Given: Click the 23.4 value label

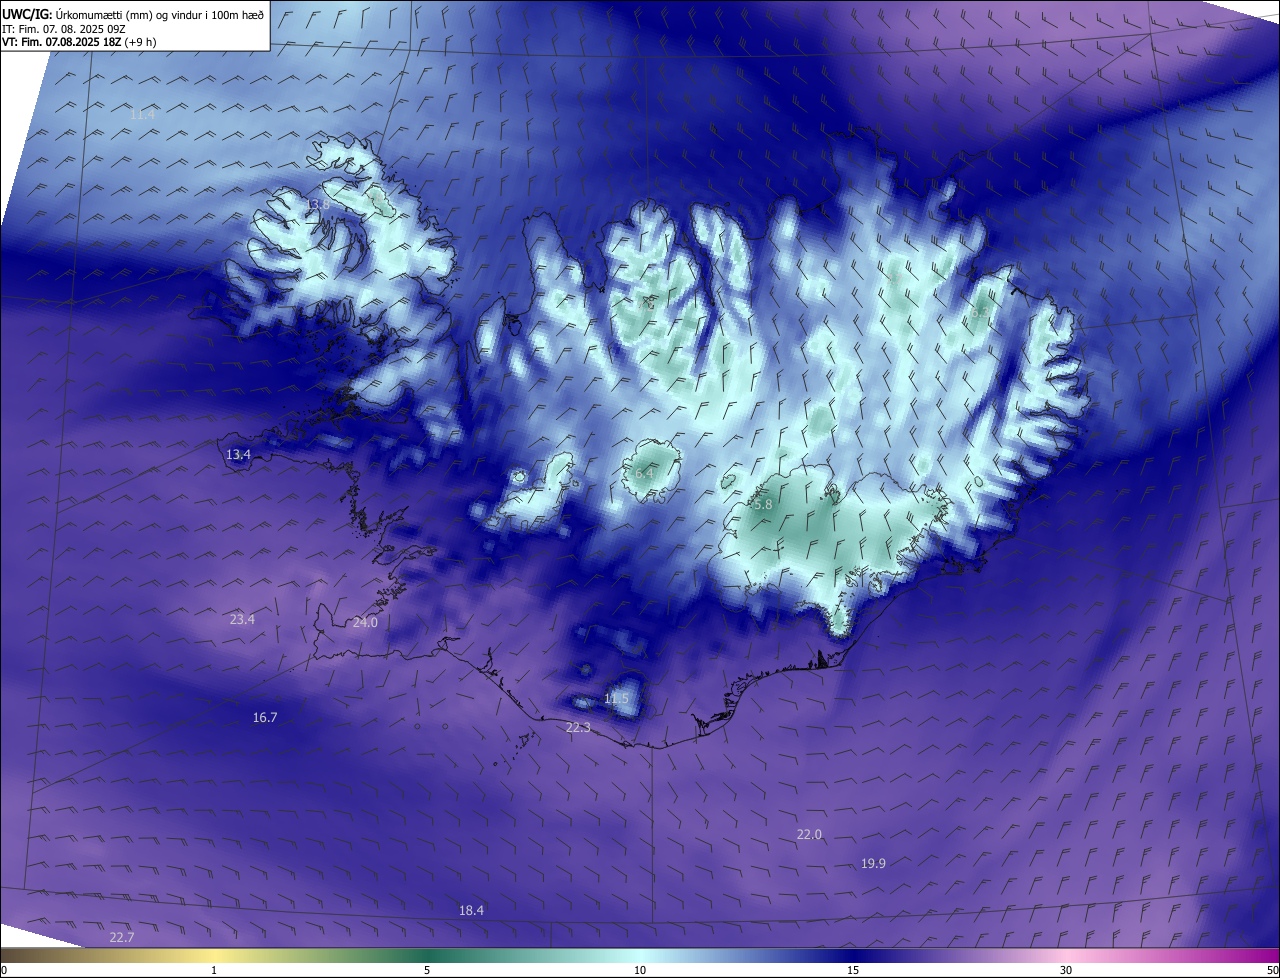Looking at the screenshot, I should 242,620.
